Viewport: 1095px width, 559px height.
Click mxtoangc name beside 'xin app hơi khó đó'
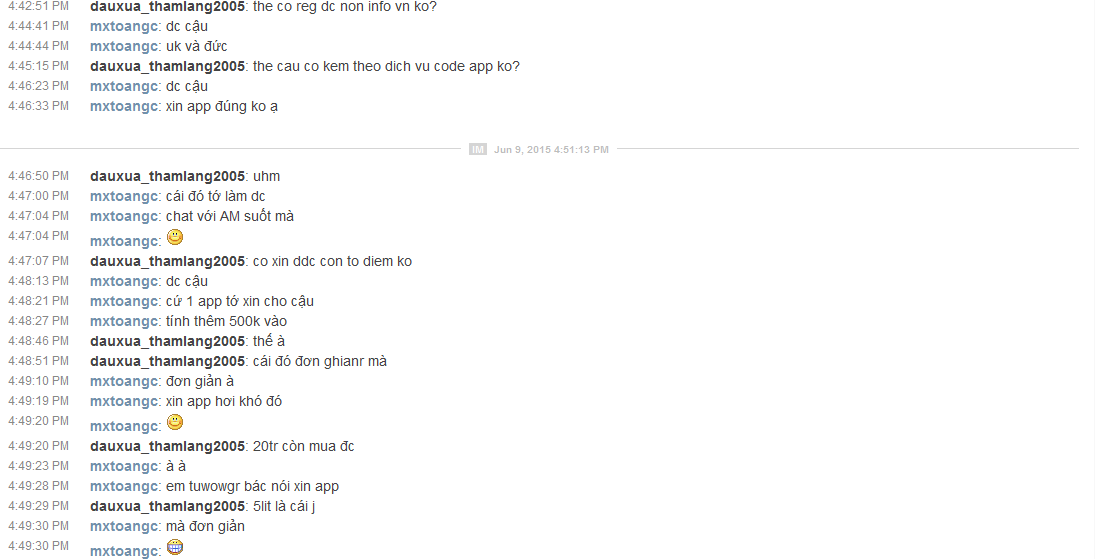(x=124, y=402)
